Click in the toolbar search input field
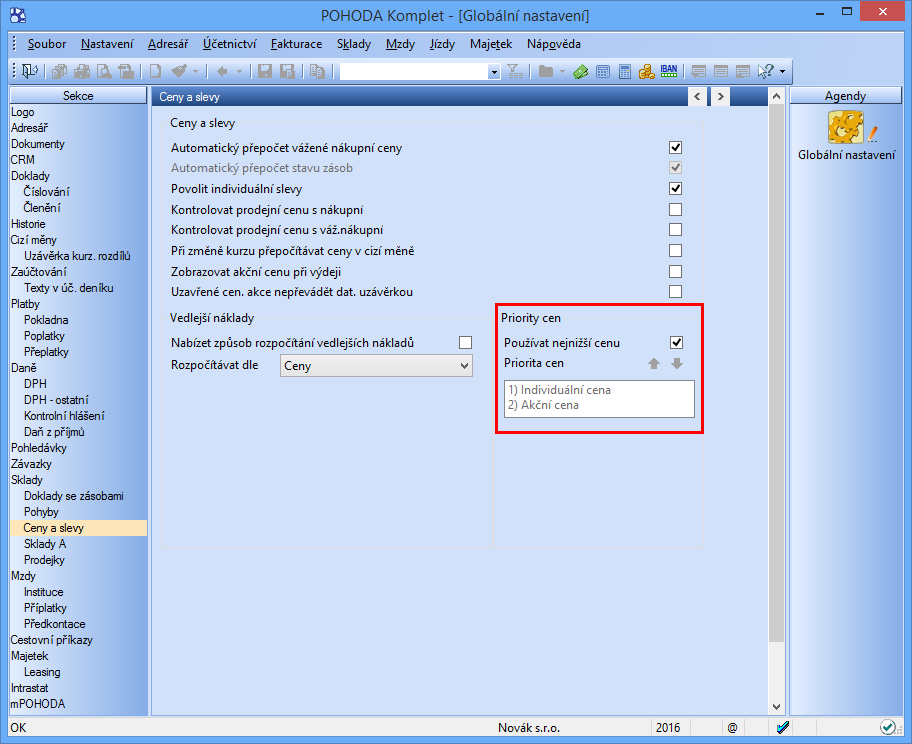This screenshot has width=912, height=744. [414, 72]
